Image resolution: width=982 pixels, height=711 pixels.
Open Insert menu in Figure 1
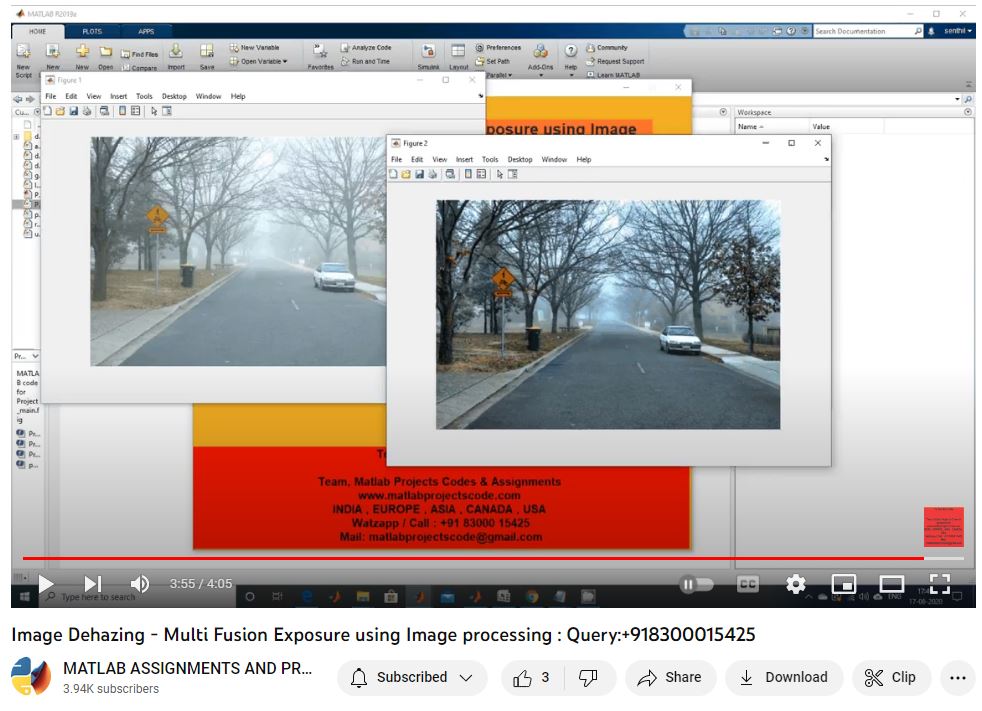click(118, 96)
